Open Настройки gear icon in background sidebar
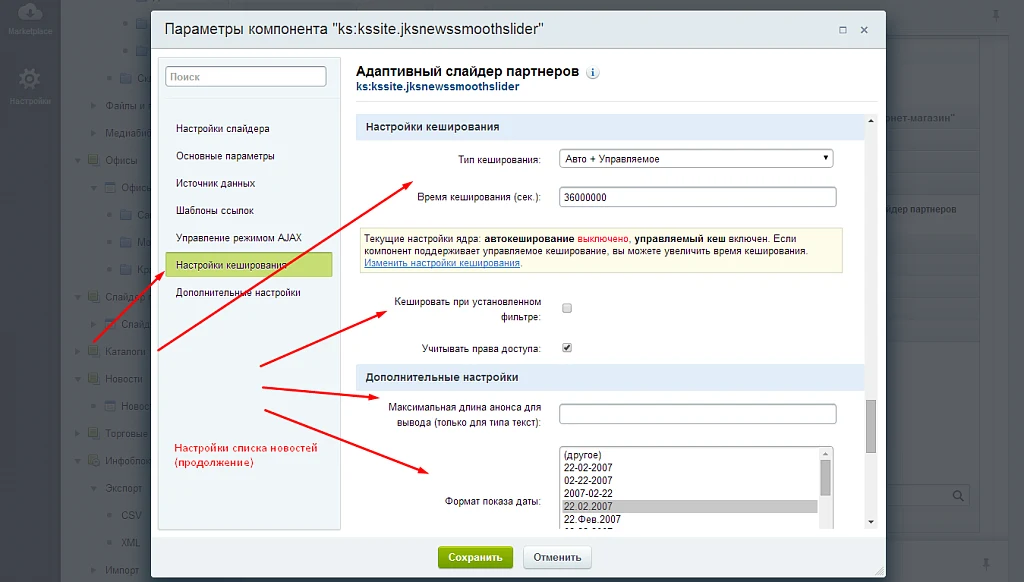The width and height of the screenshot is (1024, 582). 29,79
